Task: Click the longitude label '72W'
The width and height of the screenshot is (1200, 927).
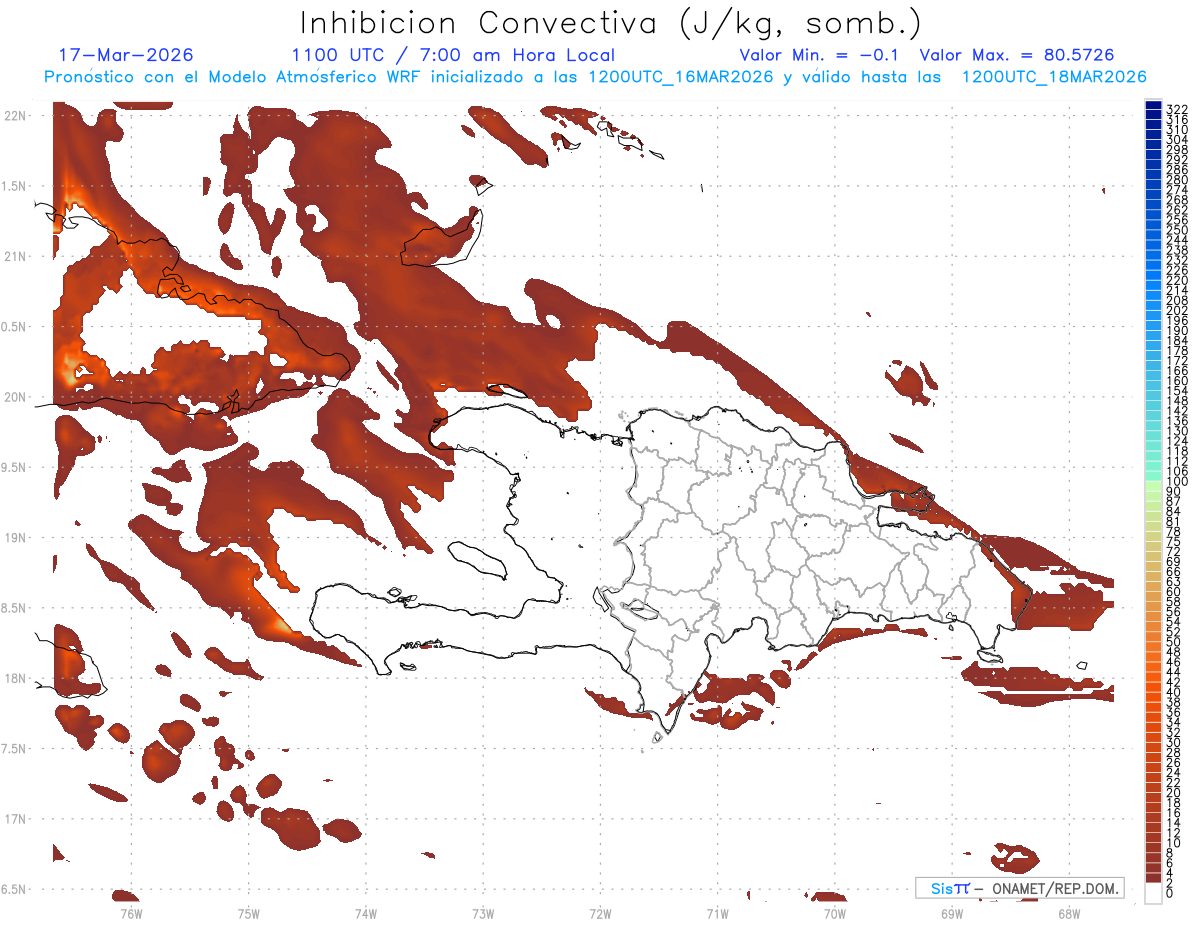Action: [x=600, y=913]
